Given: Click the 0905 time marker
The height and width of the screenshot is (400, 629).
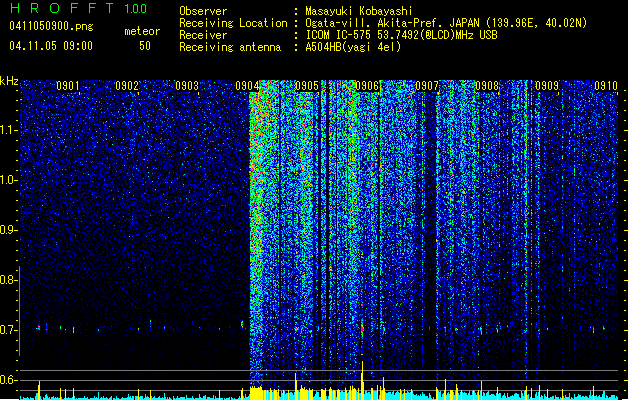Looking at the screenshot, I should (307, 86).
